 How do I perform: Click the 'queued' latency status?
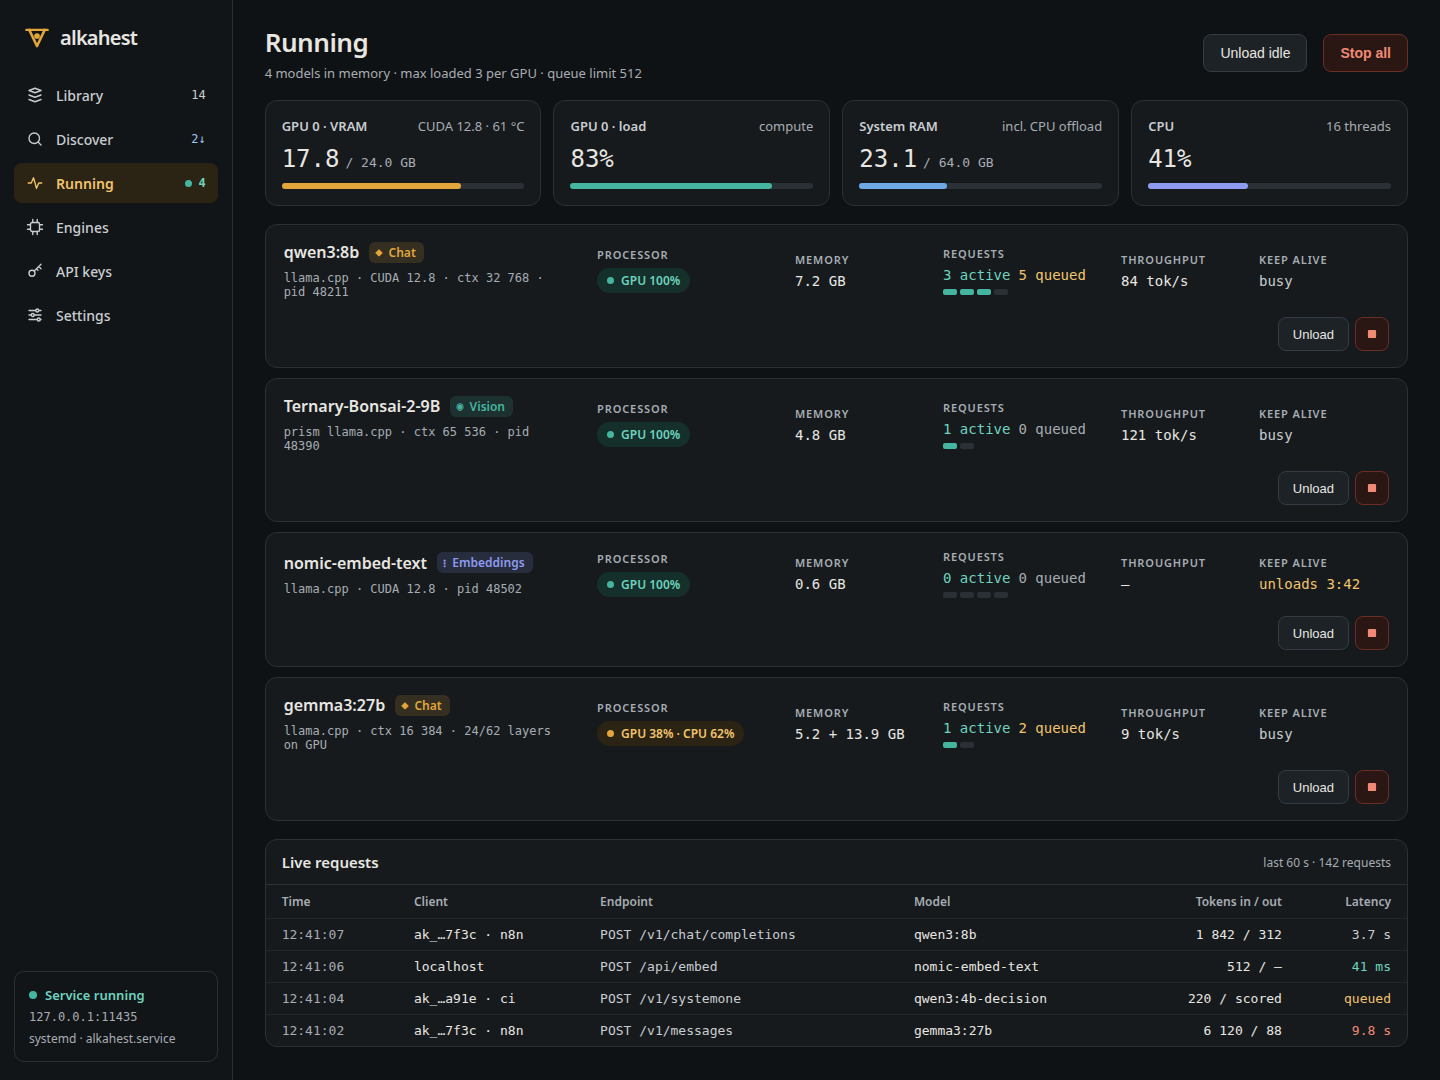[1367, 999]
